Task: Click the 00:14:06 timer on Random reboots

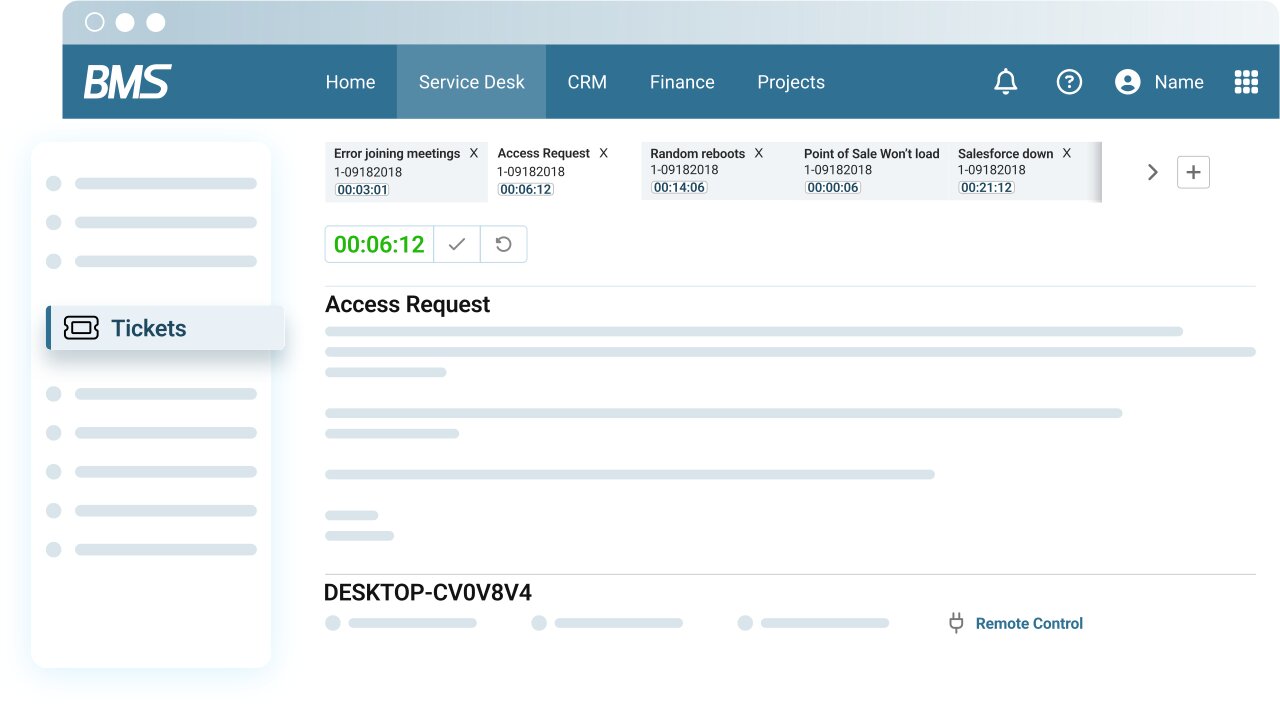Action: [679, 187]
